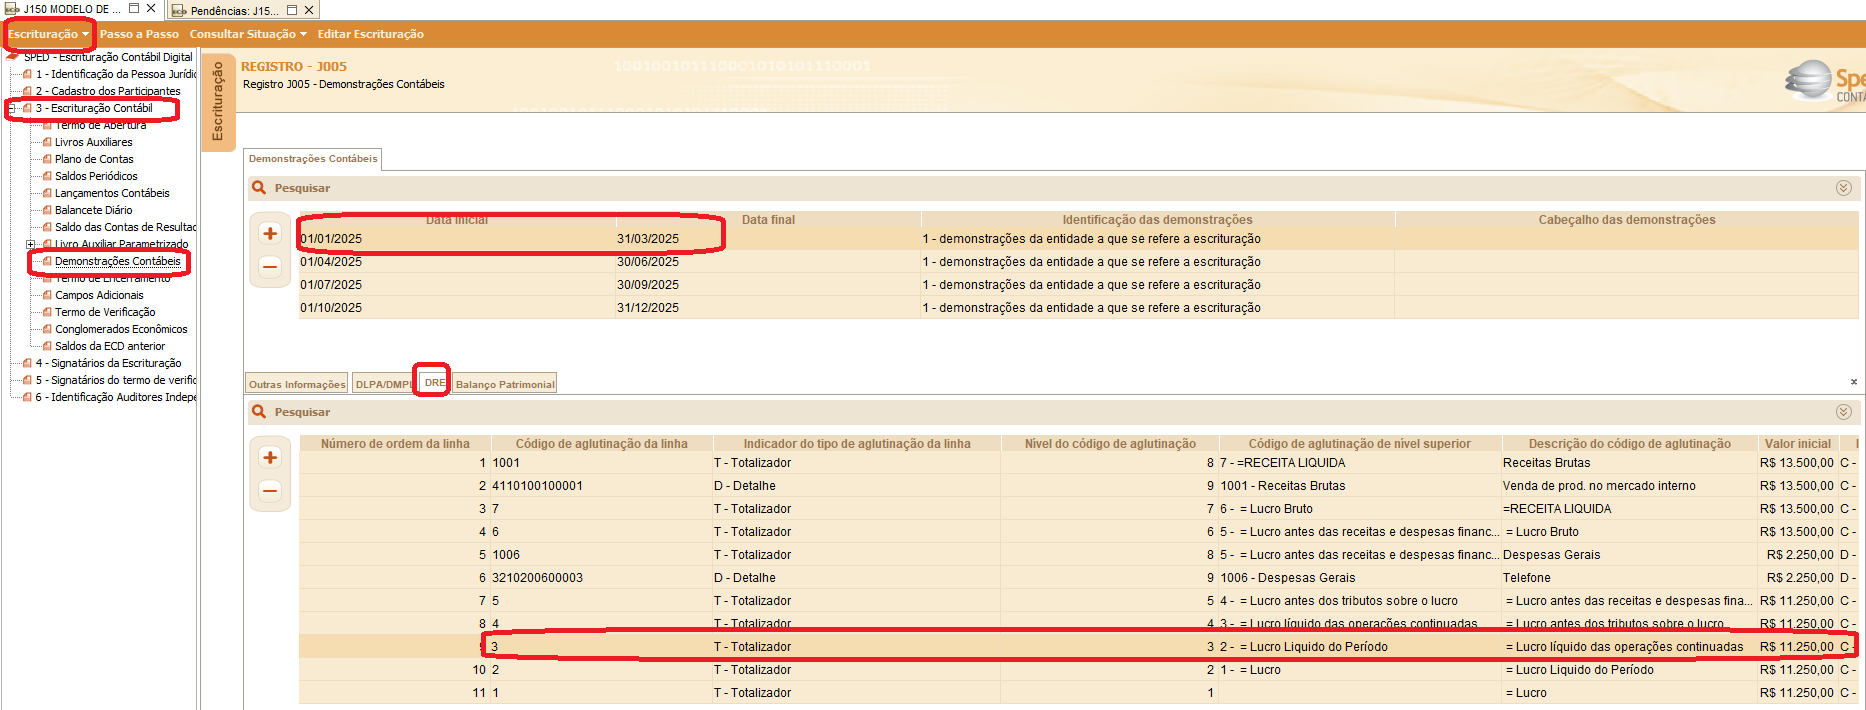The height and width of the screenshot is (710, 1866).
Task: Open the Escrituração dropdown menu
Action: tap(48, 34)
